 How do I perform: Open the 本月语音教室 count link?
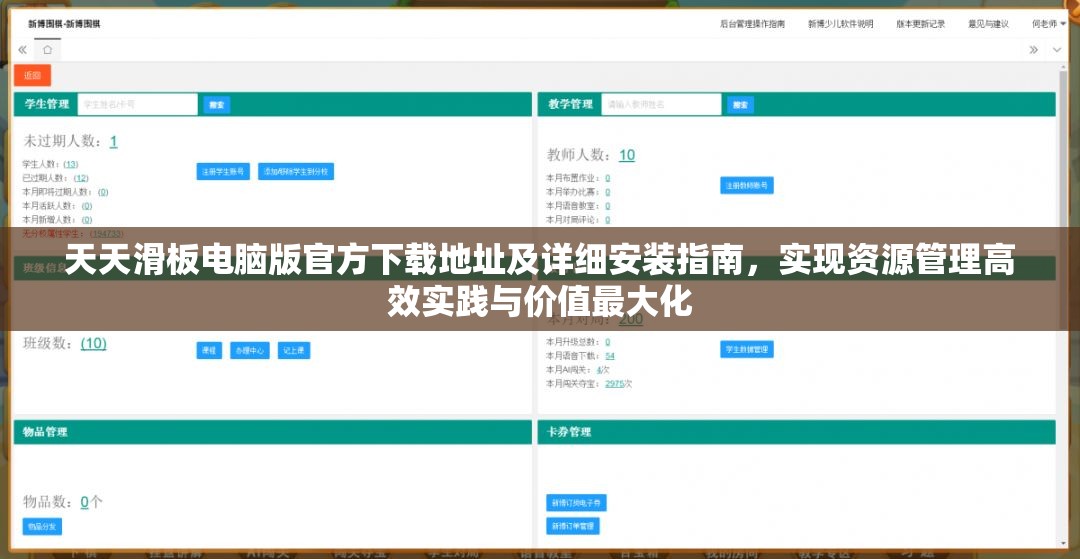coord(608,206)
